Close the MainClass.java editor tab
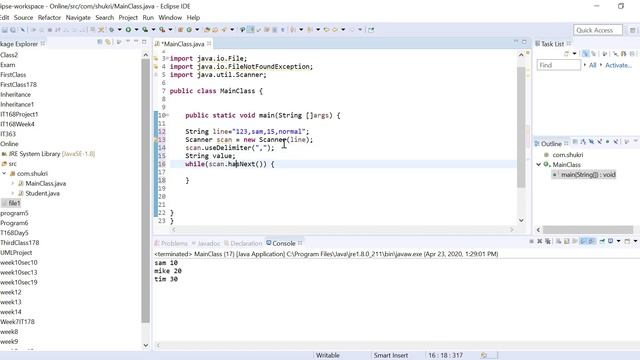The image size is (640, 360). tap(209, 44)
